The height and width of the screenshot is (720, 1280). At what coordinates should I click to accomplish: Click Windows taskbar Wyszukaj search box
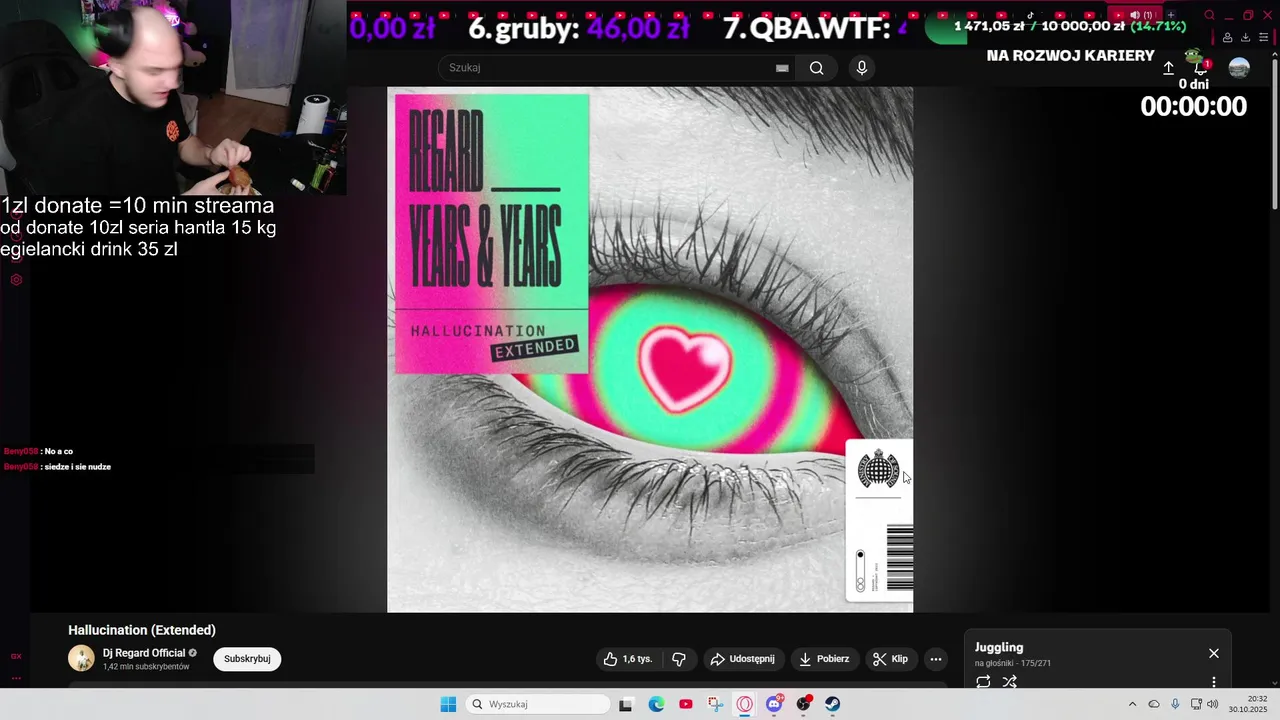pyautogui.click(x=539, y=704)
